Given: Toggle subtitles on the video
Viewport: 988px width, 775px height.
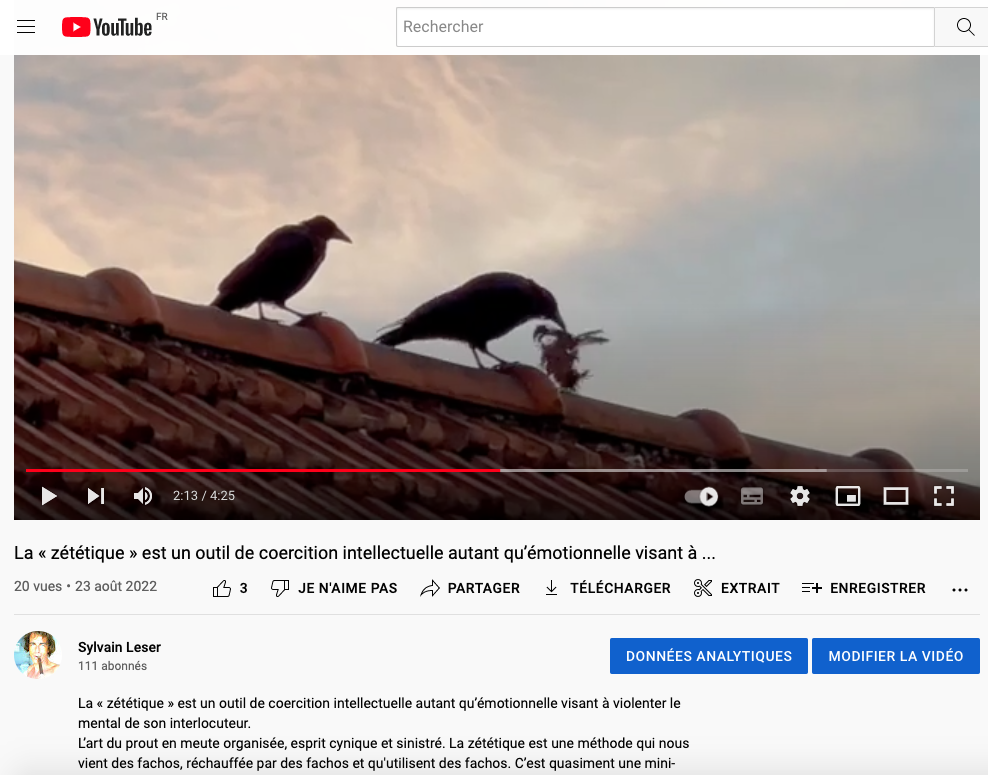Looking at the screenshot, I should pyautogui.click(x=752, y=496).
